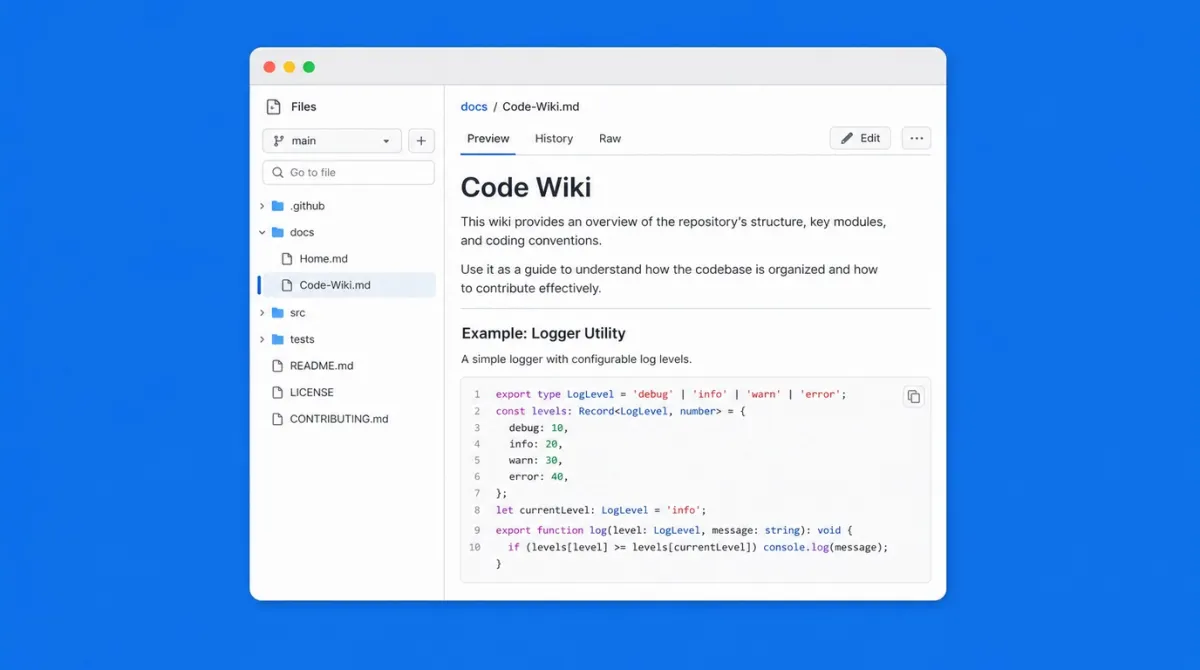Switch to the Raw tab
The image size is (1200, 670).
pyautogui.click(x=610, y=139)
